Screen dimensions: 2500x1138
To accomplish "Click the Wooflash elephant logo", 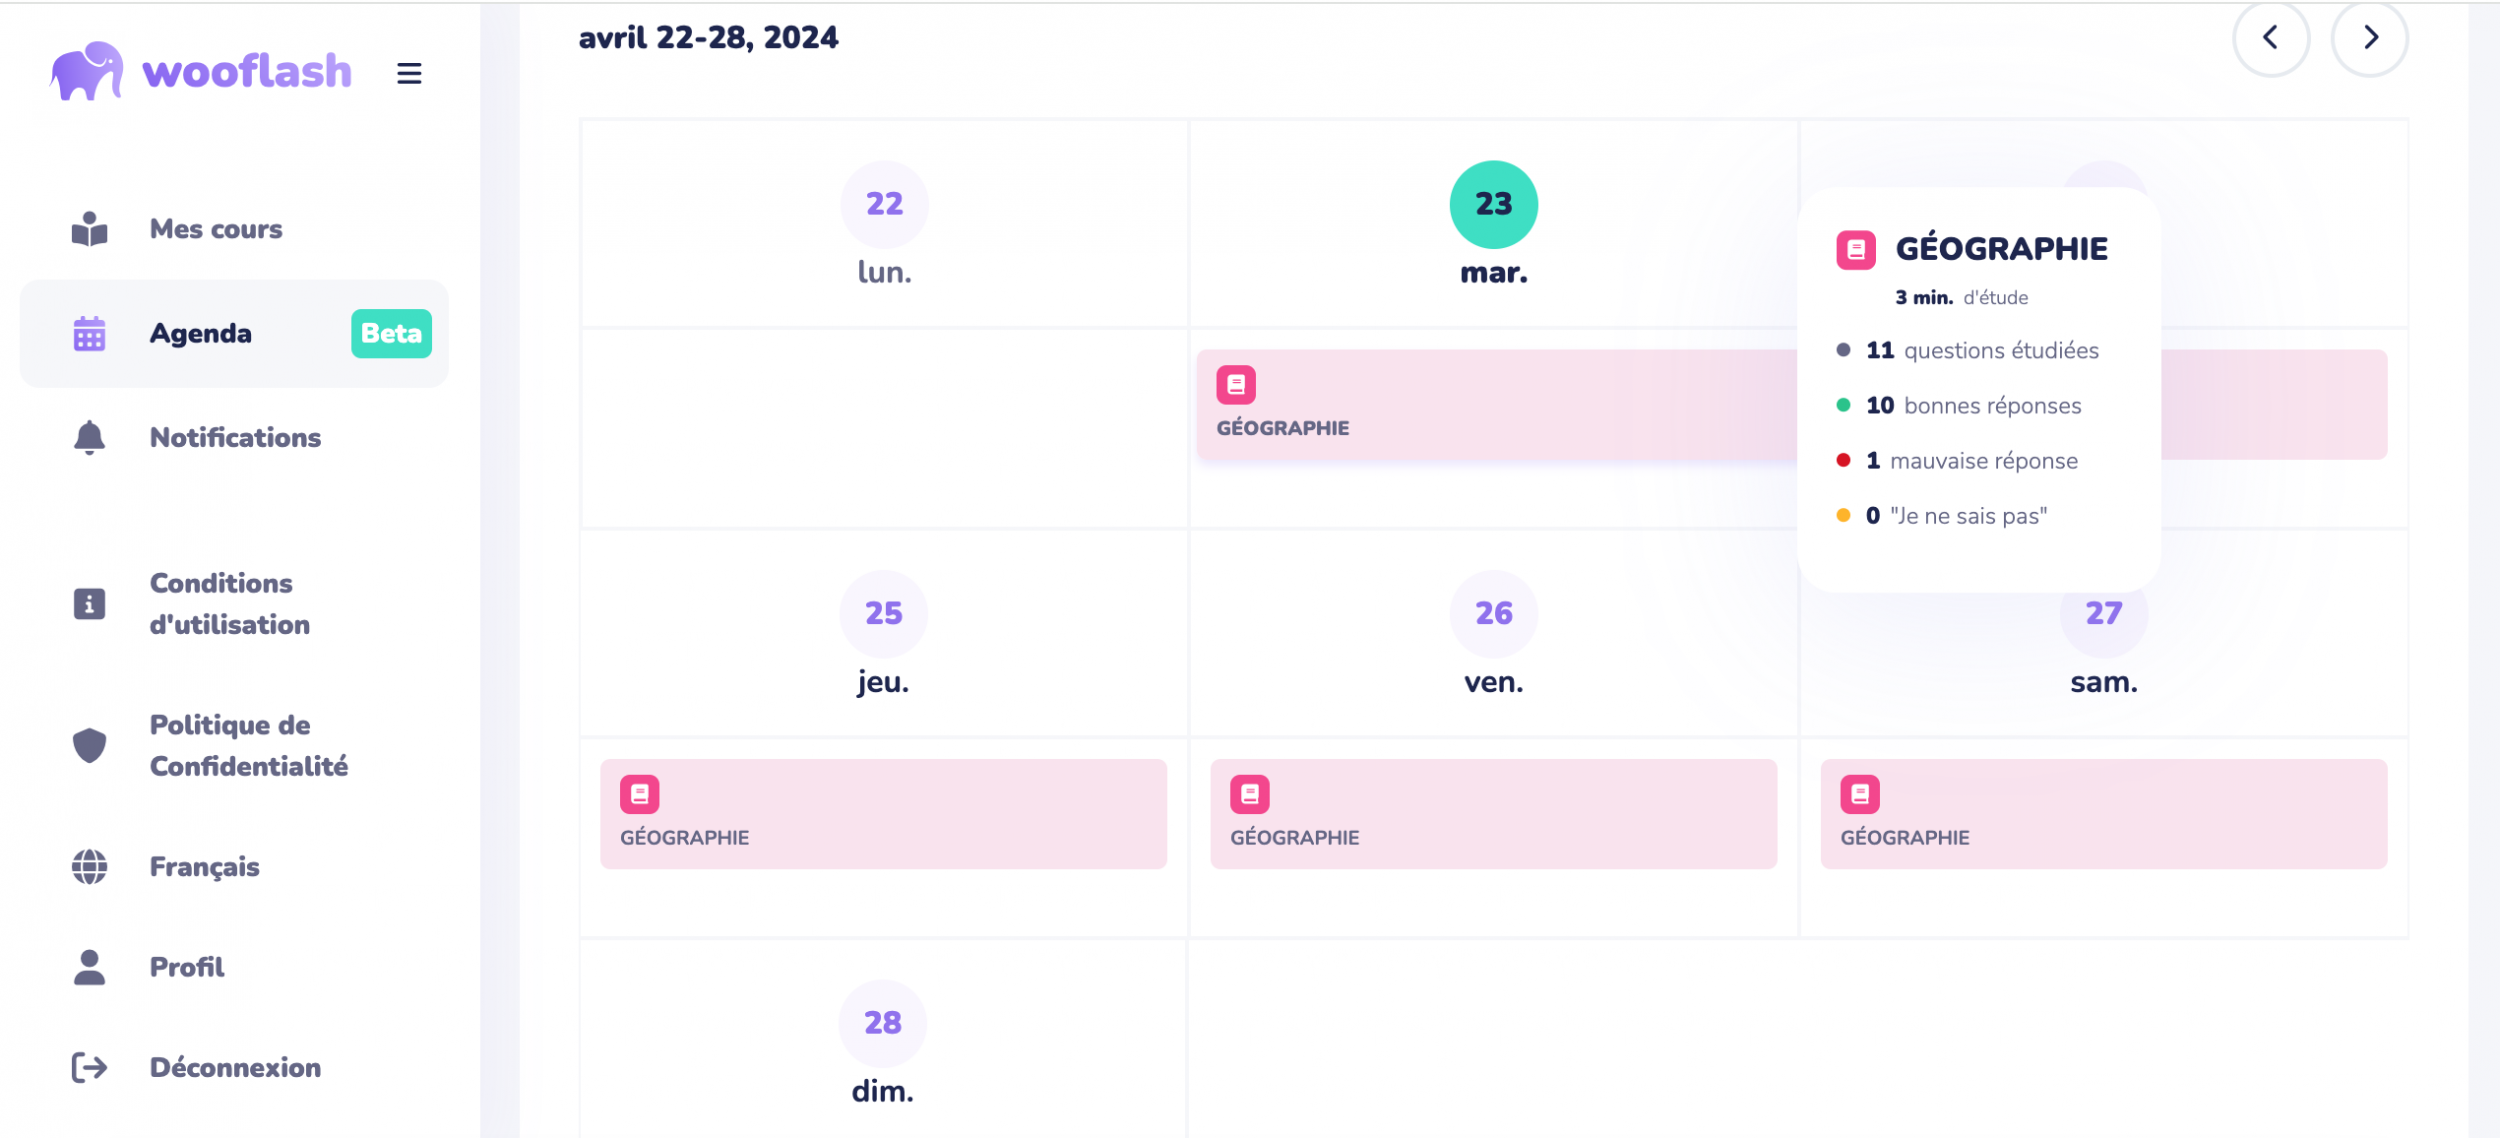I will [88, 71].
